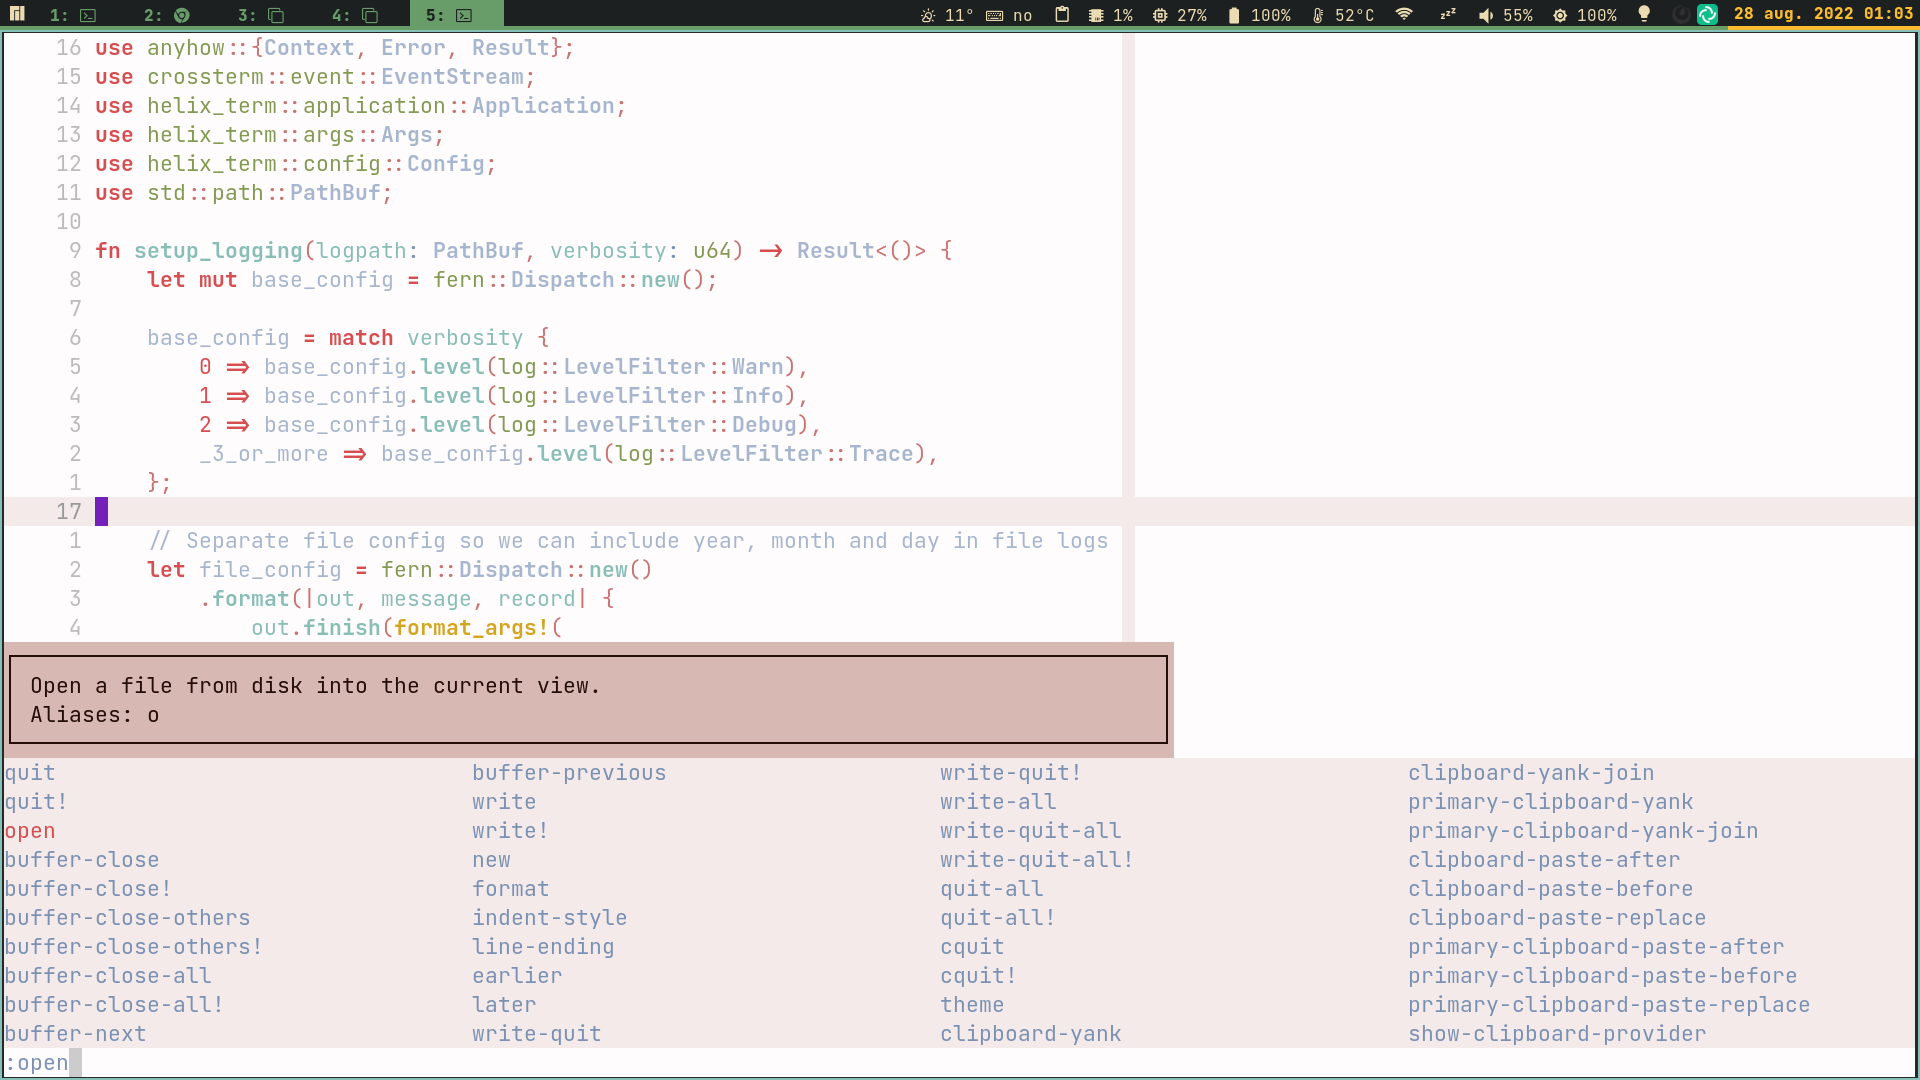Screen dimensions: 1920x1080
Task: Click the memory usage 1% icon
Action: click(1096, 15)
